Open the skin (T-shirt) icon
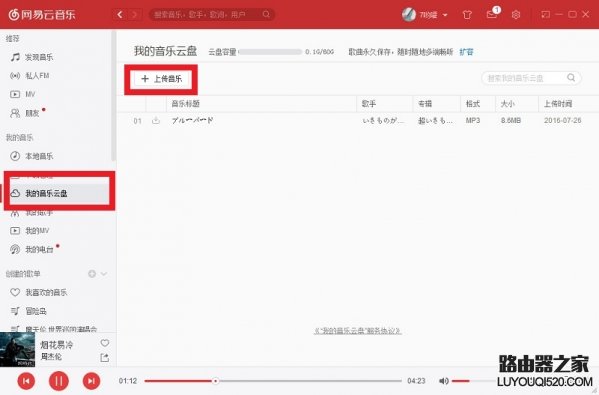The height and width of the screenshot is (395, 599). [467, 15]
